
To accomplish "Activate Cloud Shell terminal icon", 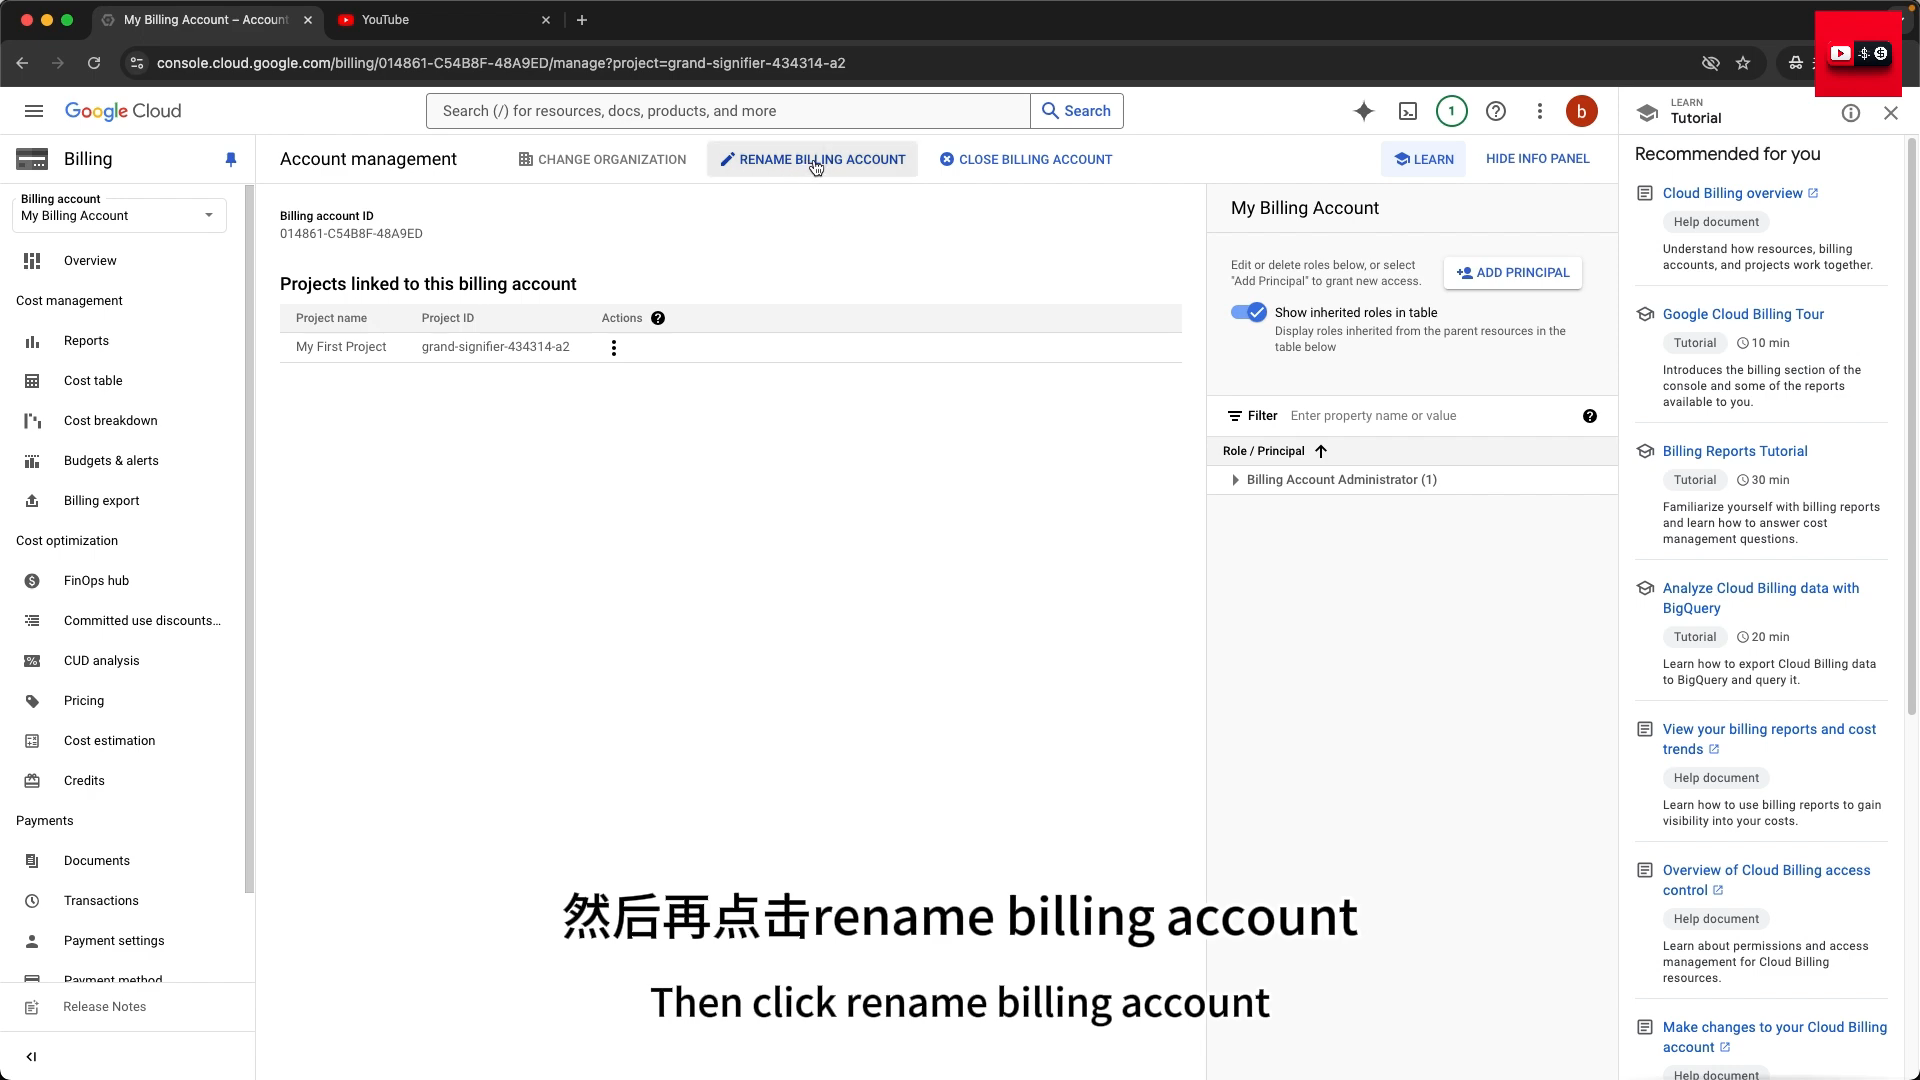I will click(1408, 111).
